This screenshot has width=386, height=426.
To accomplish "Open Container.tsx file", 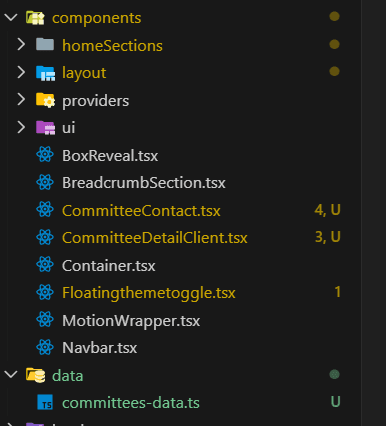I will tap(109, 266).
